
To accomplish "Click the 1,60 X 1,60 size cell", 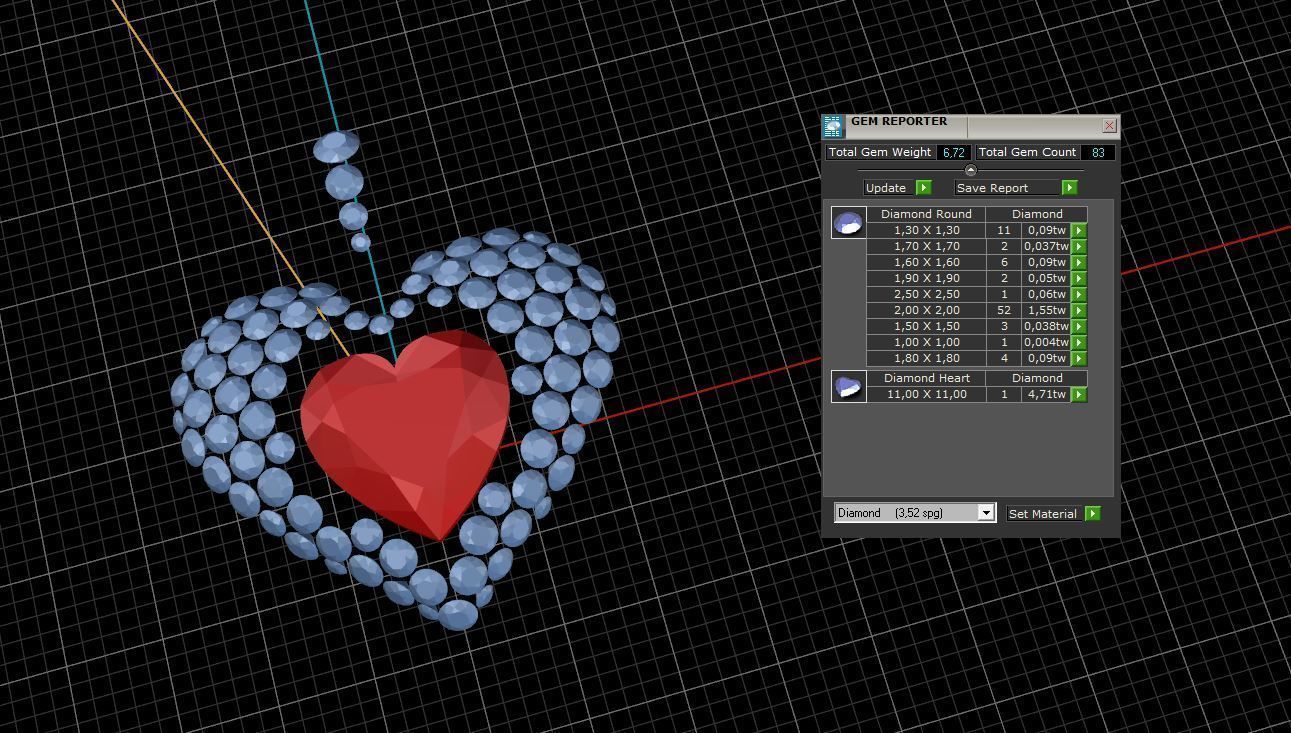I will [926, 262].
